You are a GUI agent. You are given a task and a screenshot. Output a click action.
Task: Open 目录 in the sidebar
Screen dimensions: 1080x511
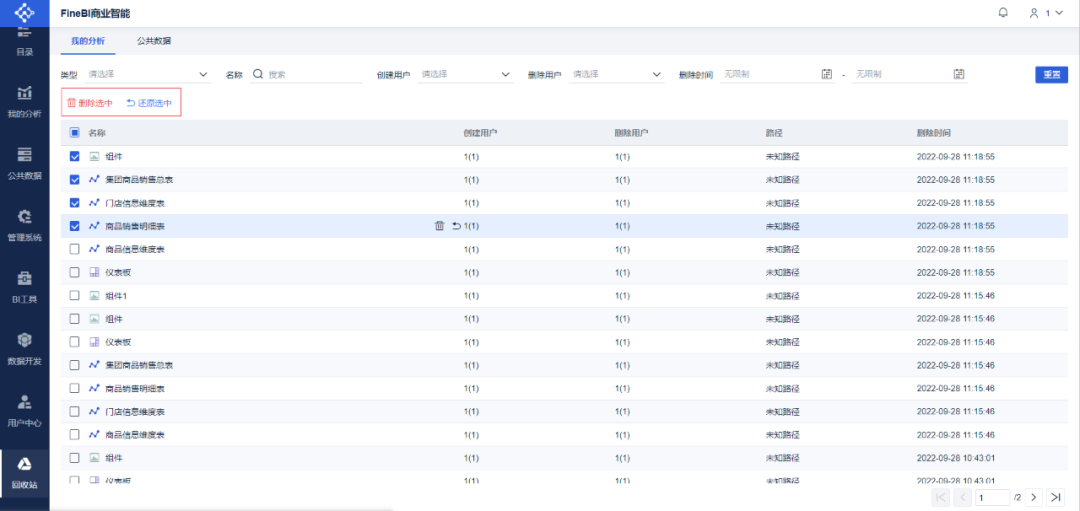pyautogui.click(x=24, y=41)
